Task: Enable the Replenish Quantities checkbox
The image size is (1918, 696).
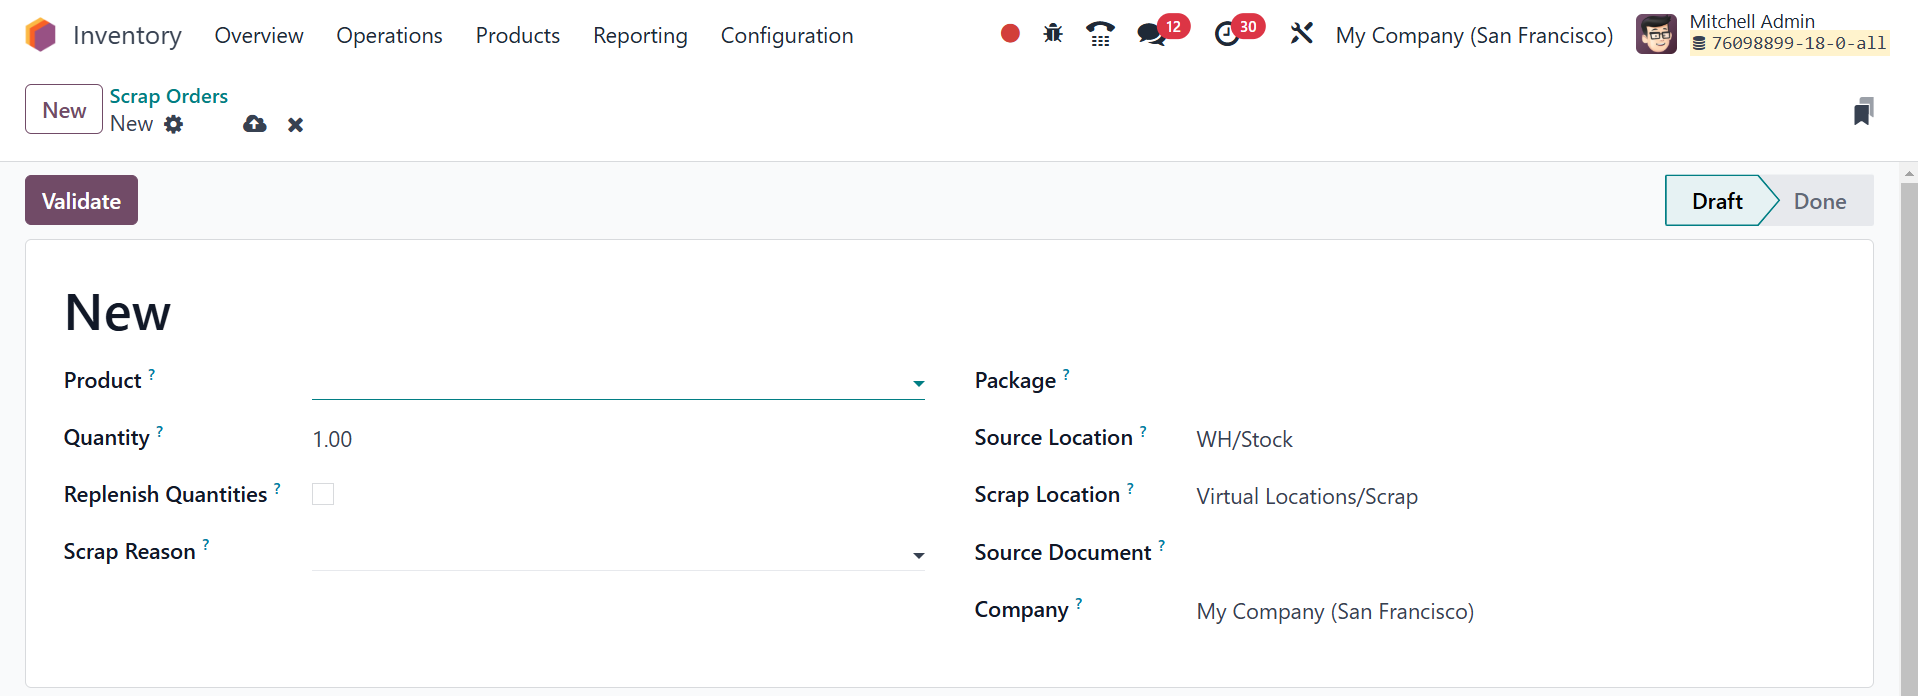Action: (323, 494)
